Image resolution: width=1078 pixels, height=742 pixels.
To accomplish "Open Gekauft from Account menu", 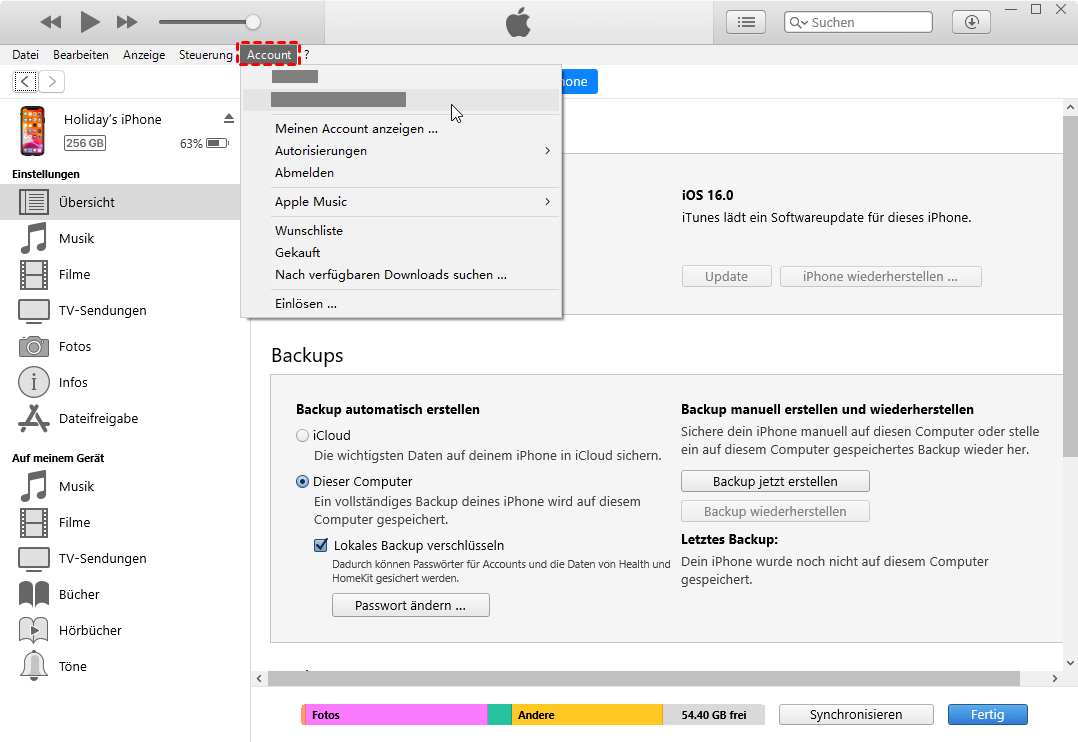I will (x=402, y=252).
